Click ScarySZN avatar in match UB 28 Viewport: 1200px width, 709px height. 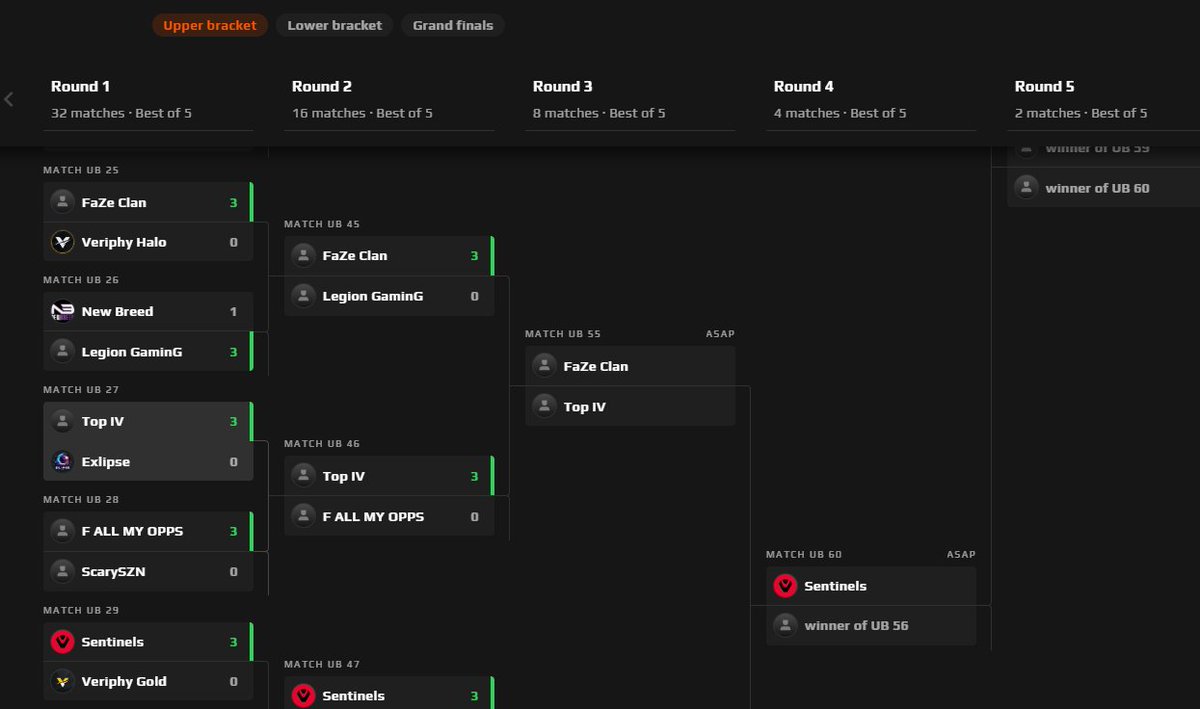coord(63,572)
